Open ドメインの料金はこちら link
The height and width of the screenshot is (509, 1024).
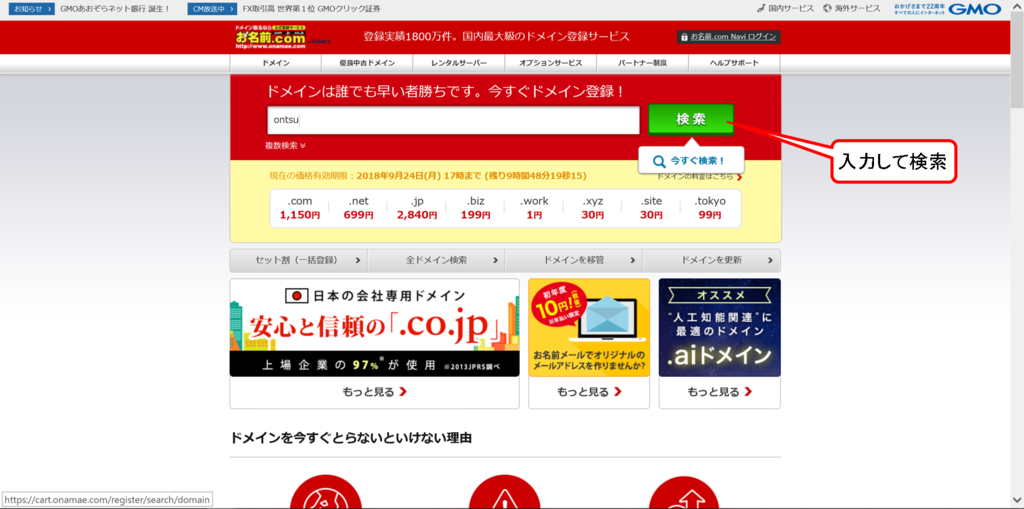point(699,176)
